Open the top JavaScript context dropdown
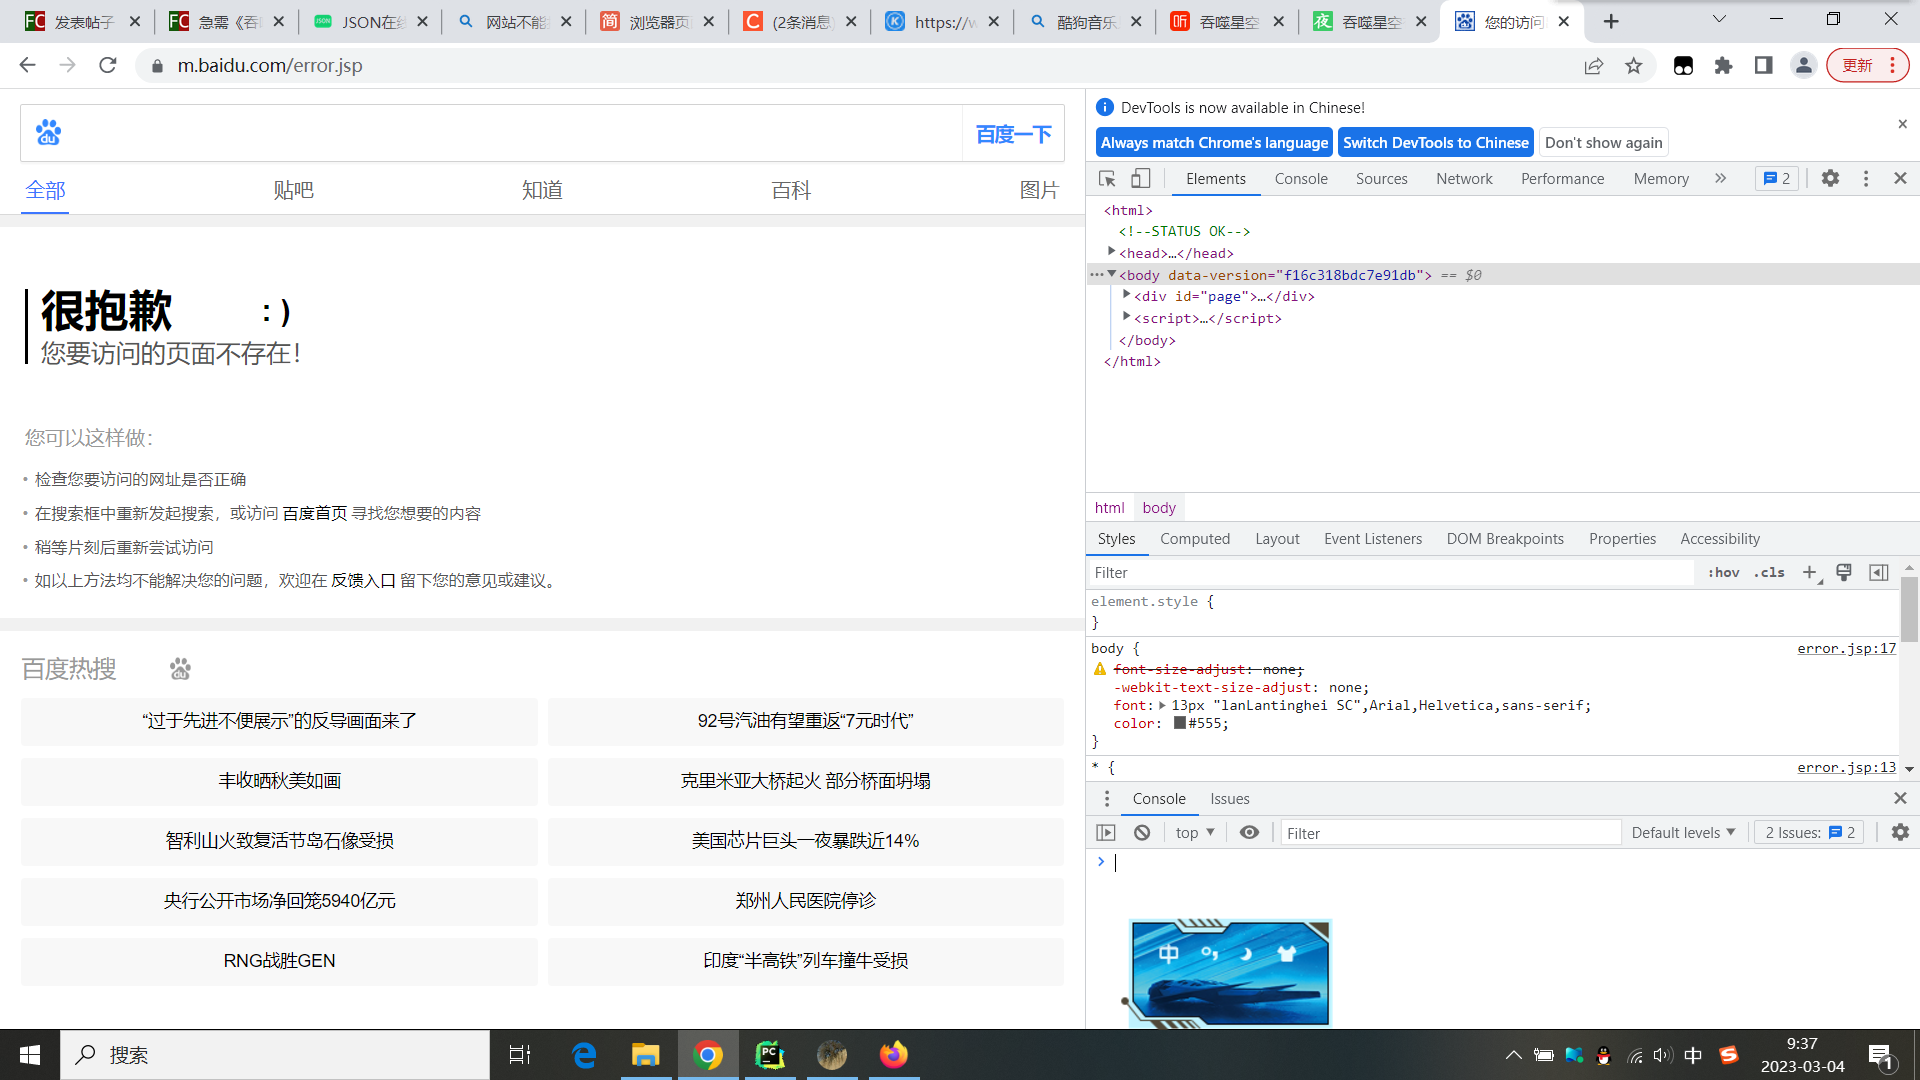The height and width of the screenshot is (1080, 1920). [1195, 832]
